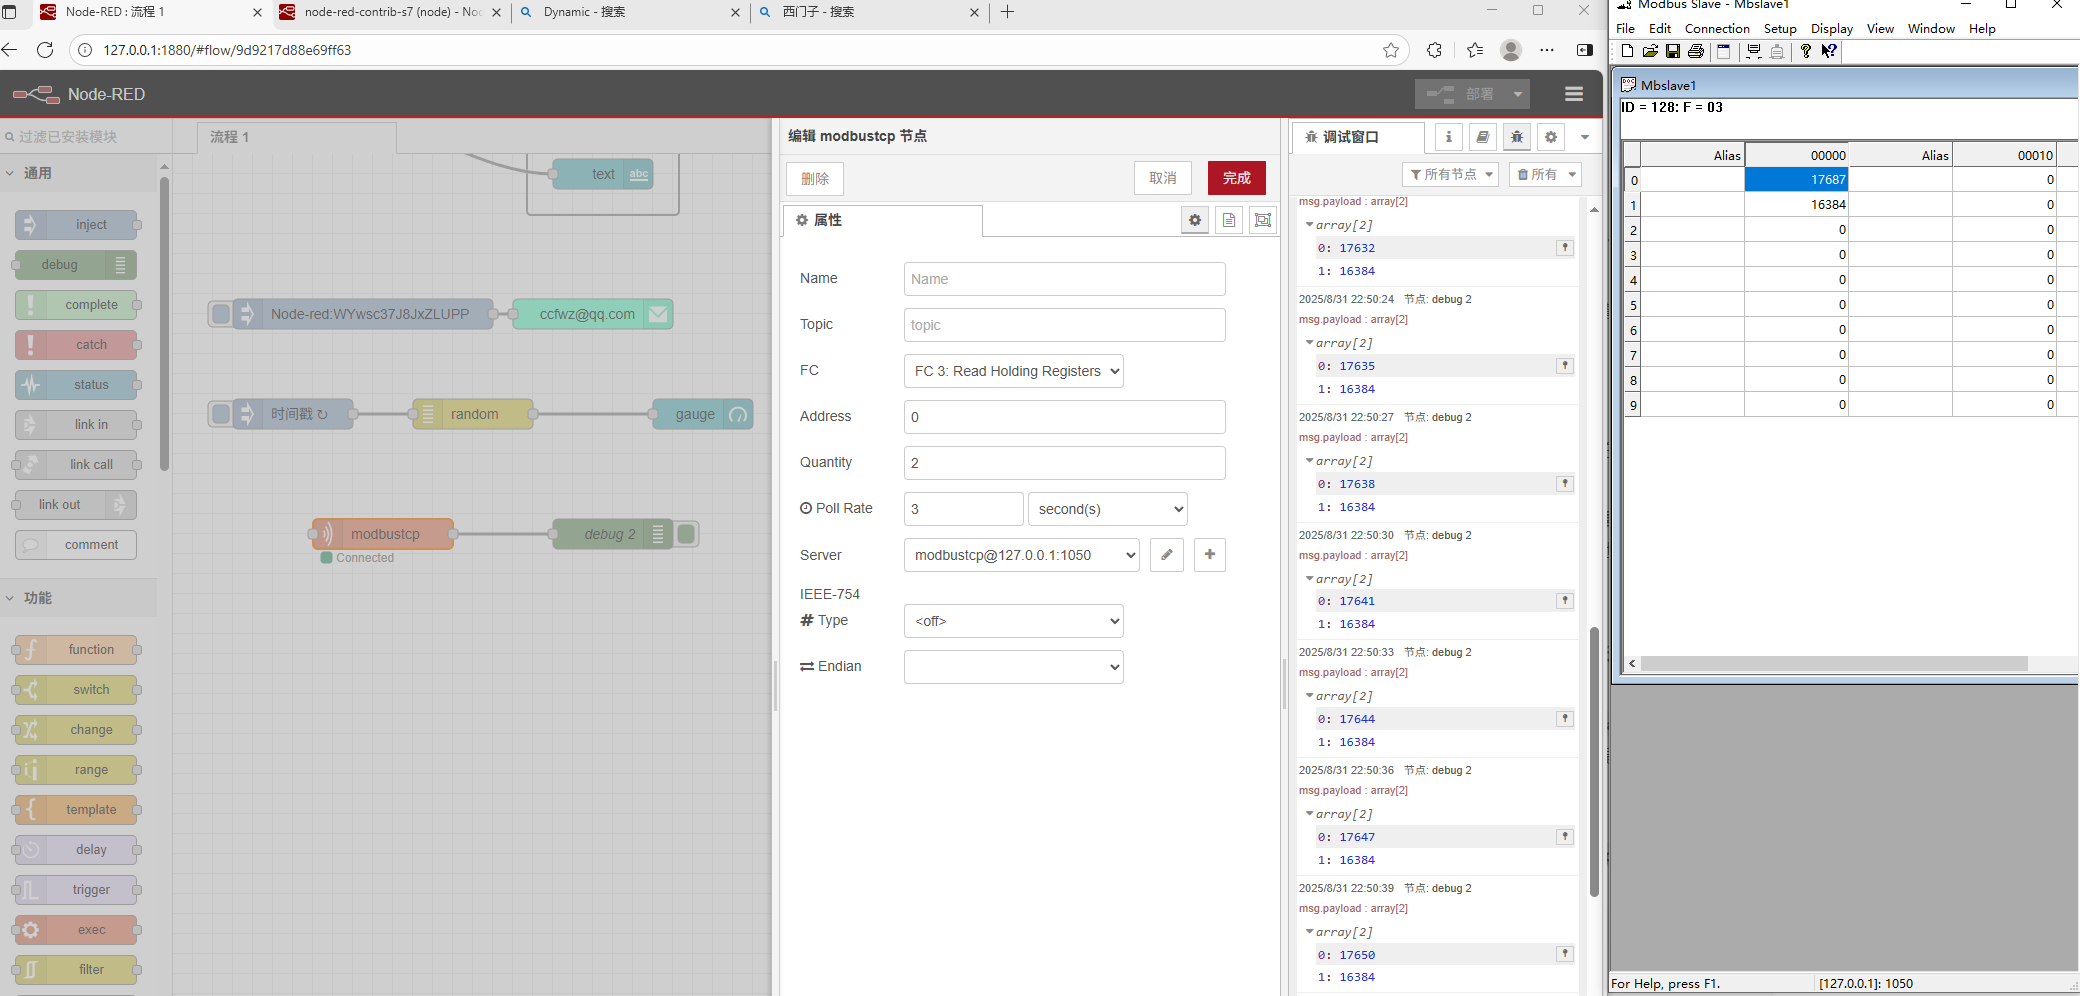
Task: Open Server modbustcp@127.0.0.1:1050 dropdown
Action: (1021, 555)
